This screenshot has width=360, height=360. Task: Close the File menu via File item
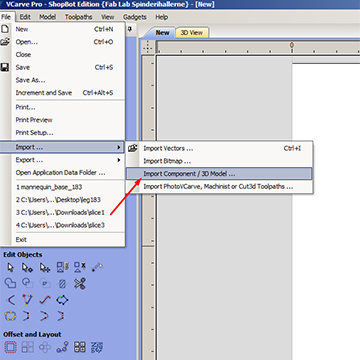tap(6, 17)
